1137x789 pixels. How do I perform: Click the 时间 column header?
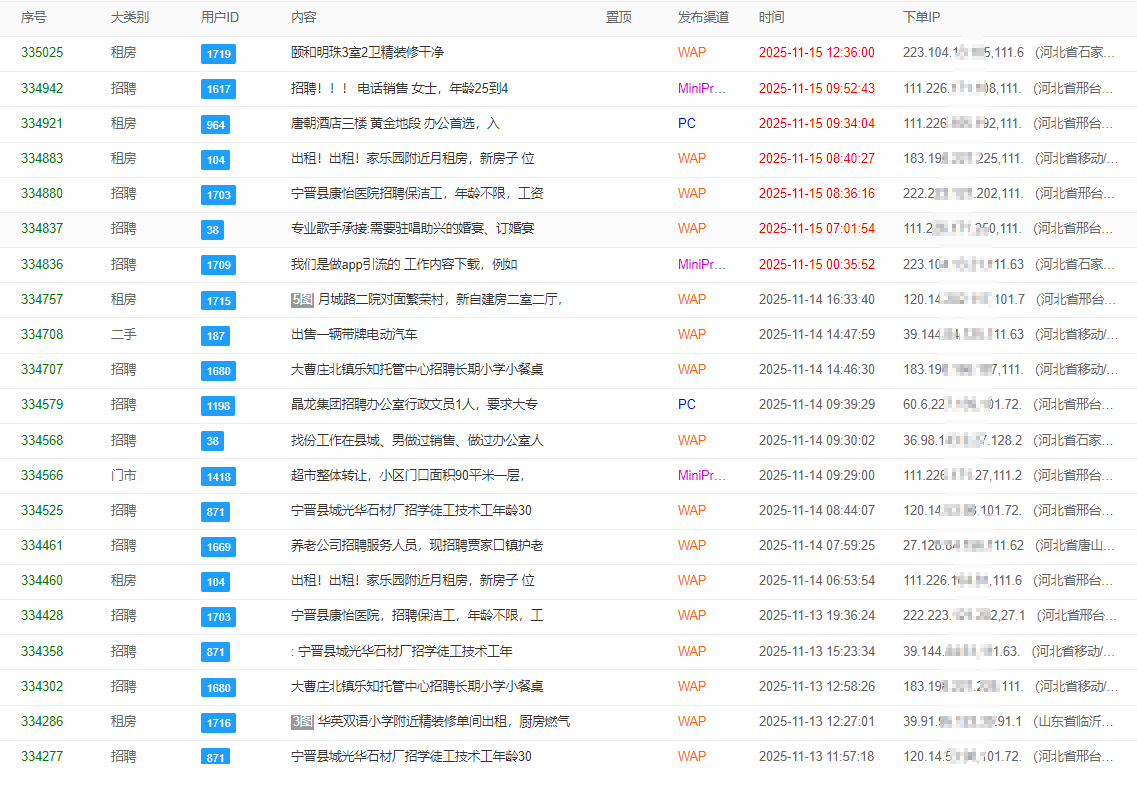[x=771, y=18]
